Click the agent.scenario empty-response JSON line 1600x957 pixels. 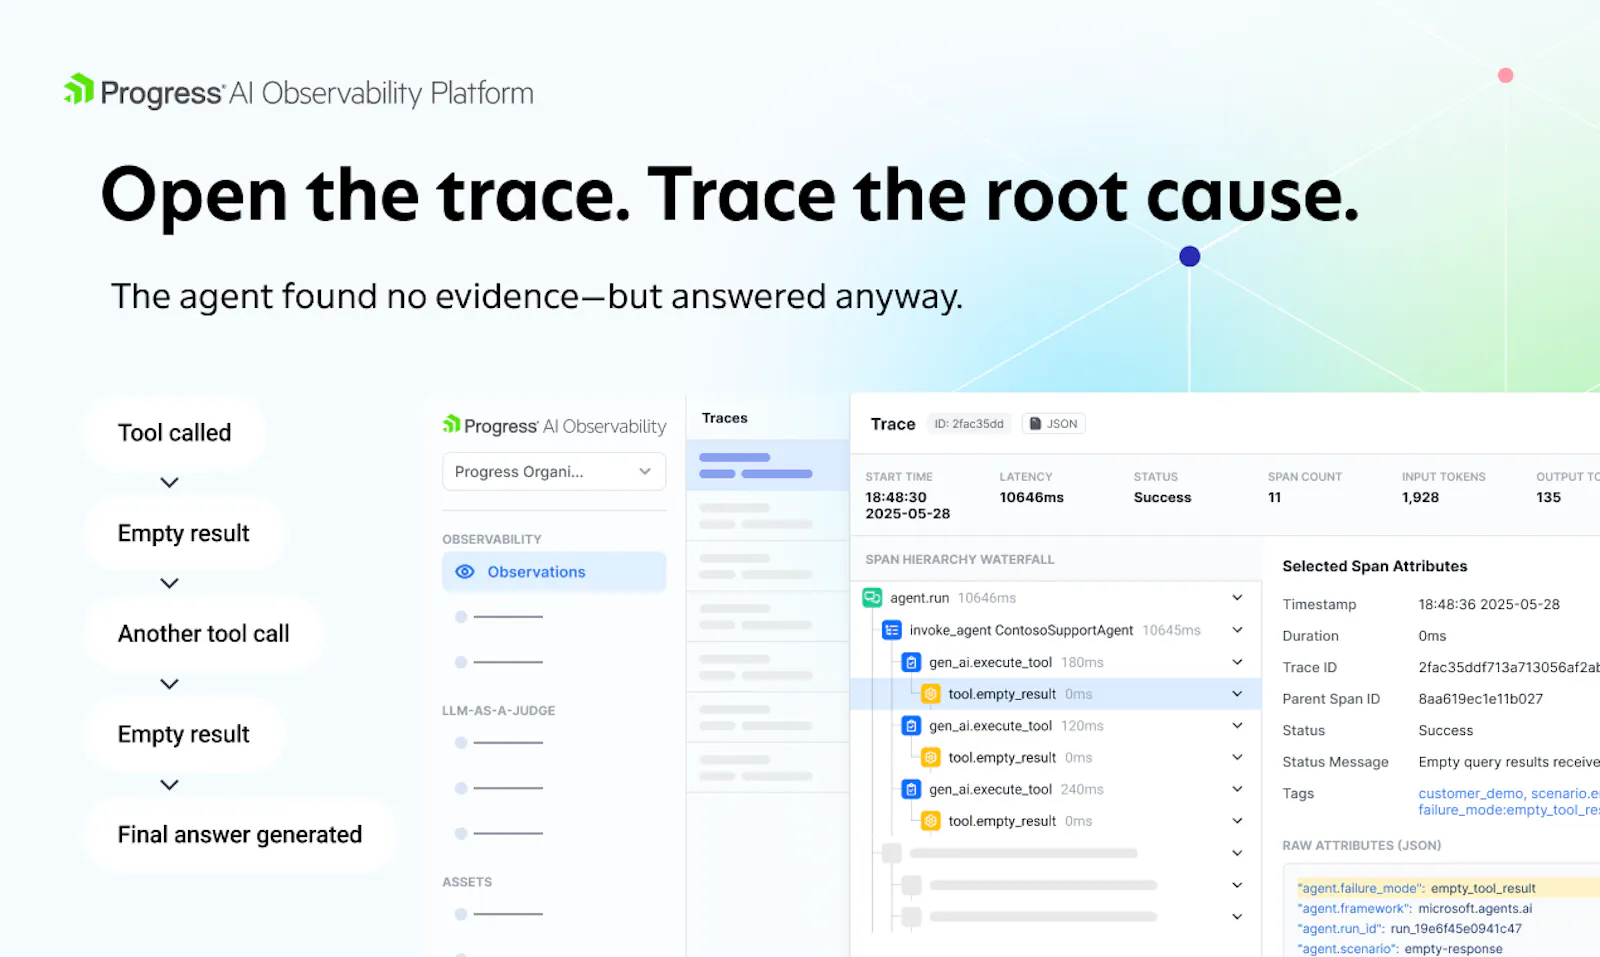point(1400,949)
